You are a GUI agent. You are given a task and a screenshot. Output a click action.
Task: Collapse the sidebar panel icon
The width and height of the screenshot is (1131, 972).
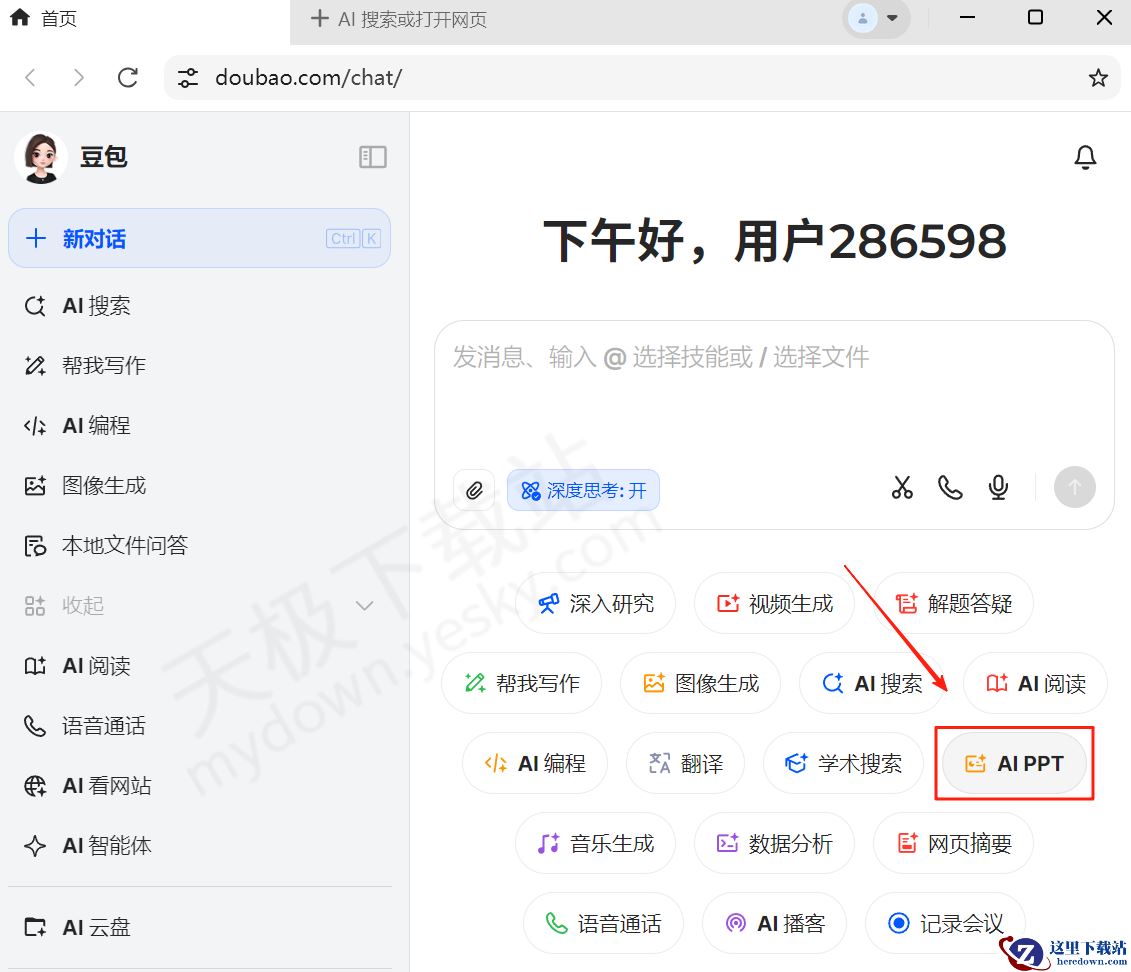pyautogui.click(x=373, y=156)
